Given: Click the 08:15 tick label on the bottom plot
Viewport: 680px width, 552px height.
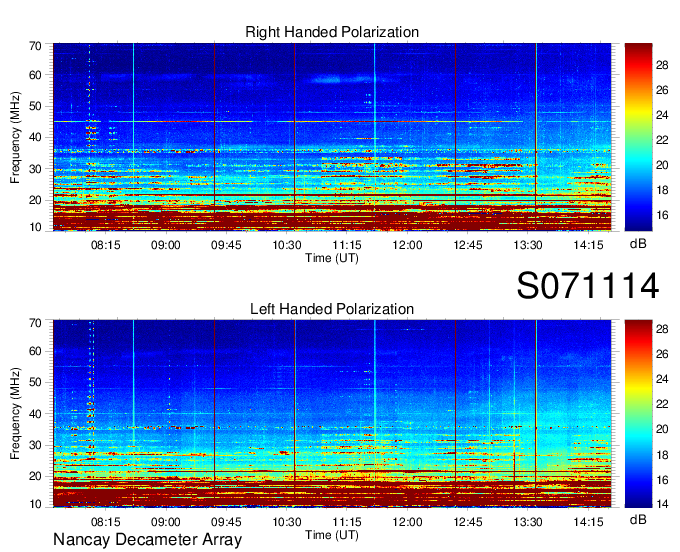Looking at the screenshot, I should tap(105, 522).
